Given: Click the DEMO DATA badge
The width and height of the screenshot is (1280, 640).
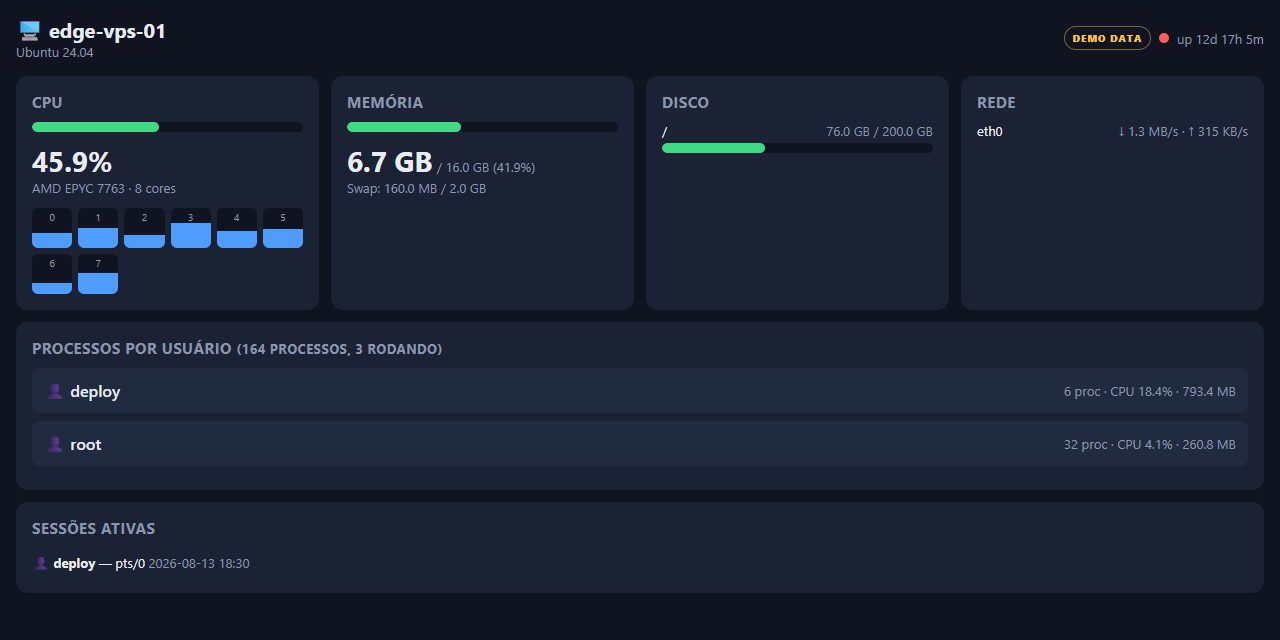Looking at the screenshot, I should point(1107,38).
